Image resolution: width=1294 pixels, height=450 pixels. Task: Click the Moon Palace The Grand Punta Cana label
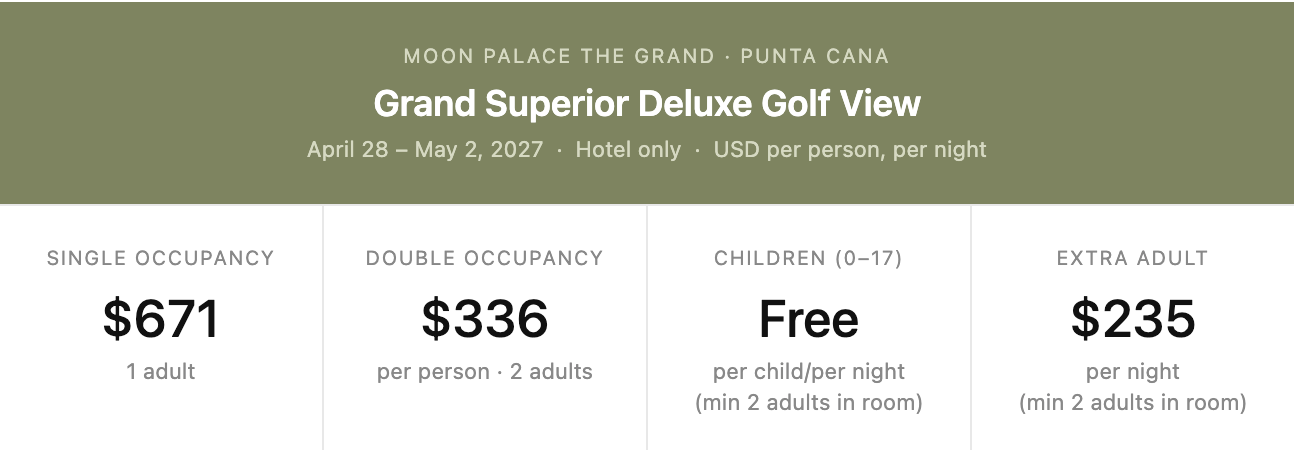[x=646, y=56]
